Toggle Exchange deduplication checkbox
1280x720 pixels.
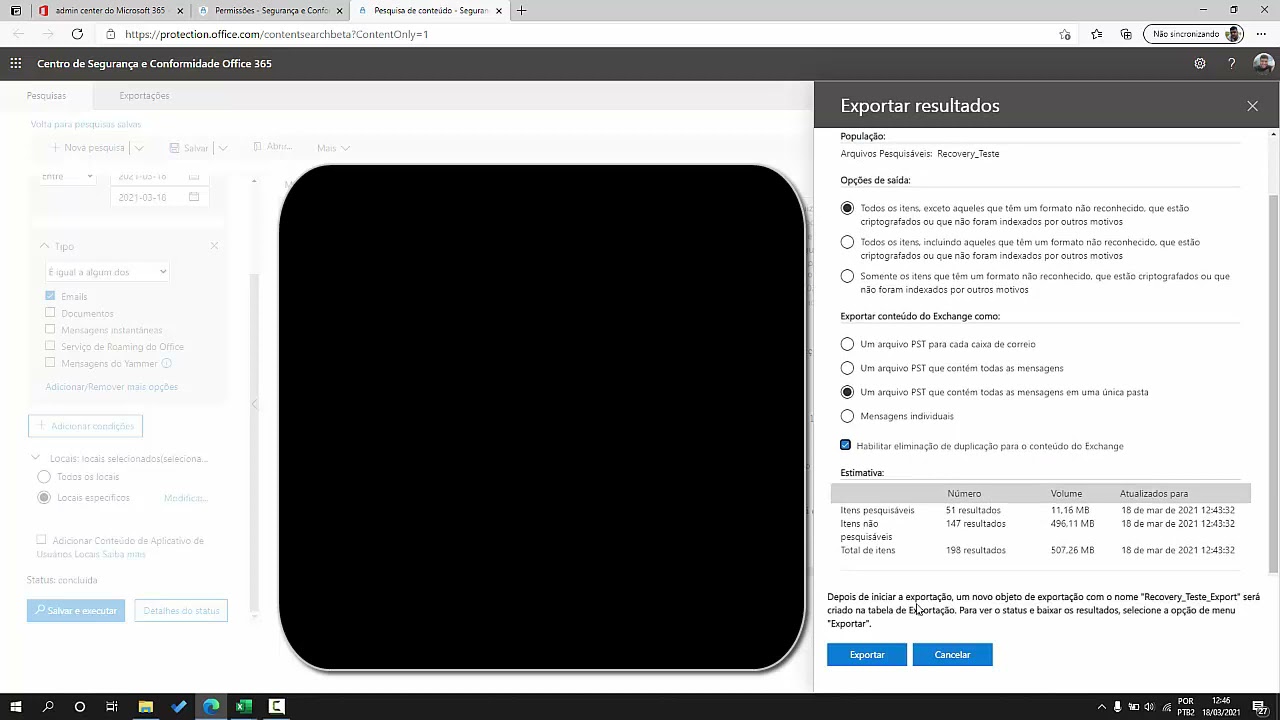coord(846,445)
